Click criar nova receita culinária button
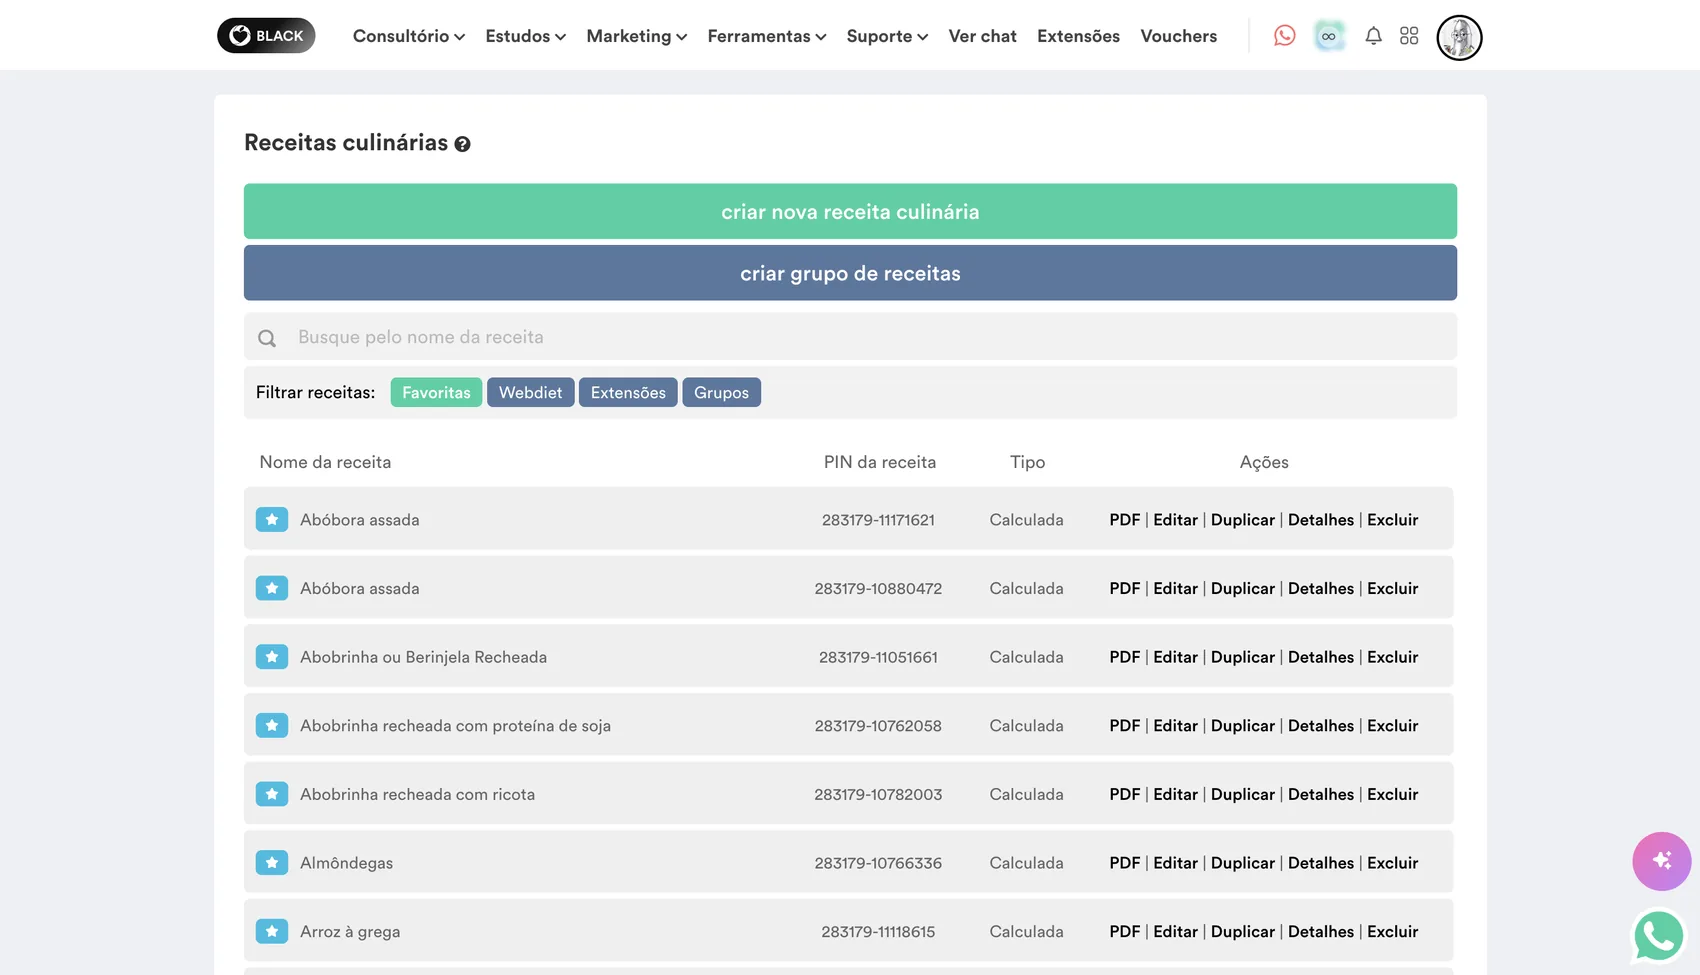Screen dimensions: 1700x975 tap(850, 211)
